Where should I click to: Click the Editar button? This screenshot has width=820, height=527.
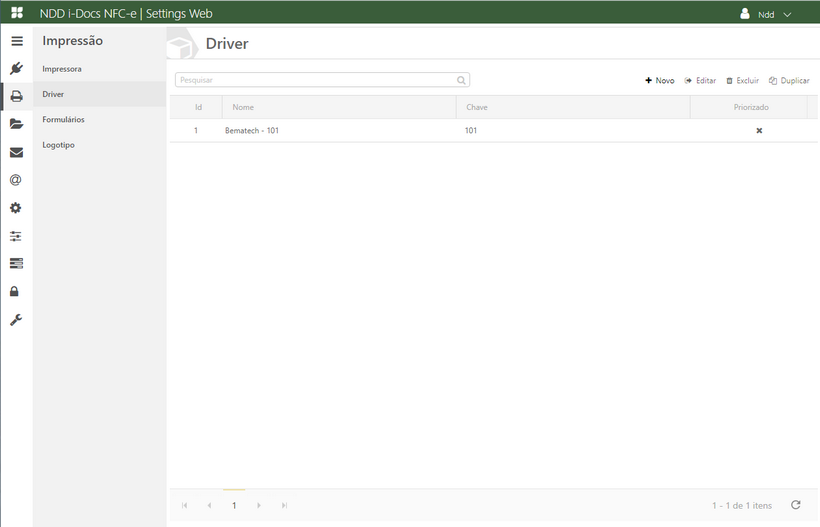(x=700, y=81)
